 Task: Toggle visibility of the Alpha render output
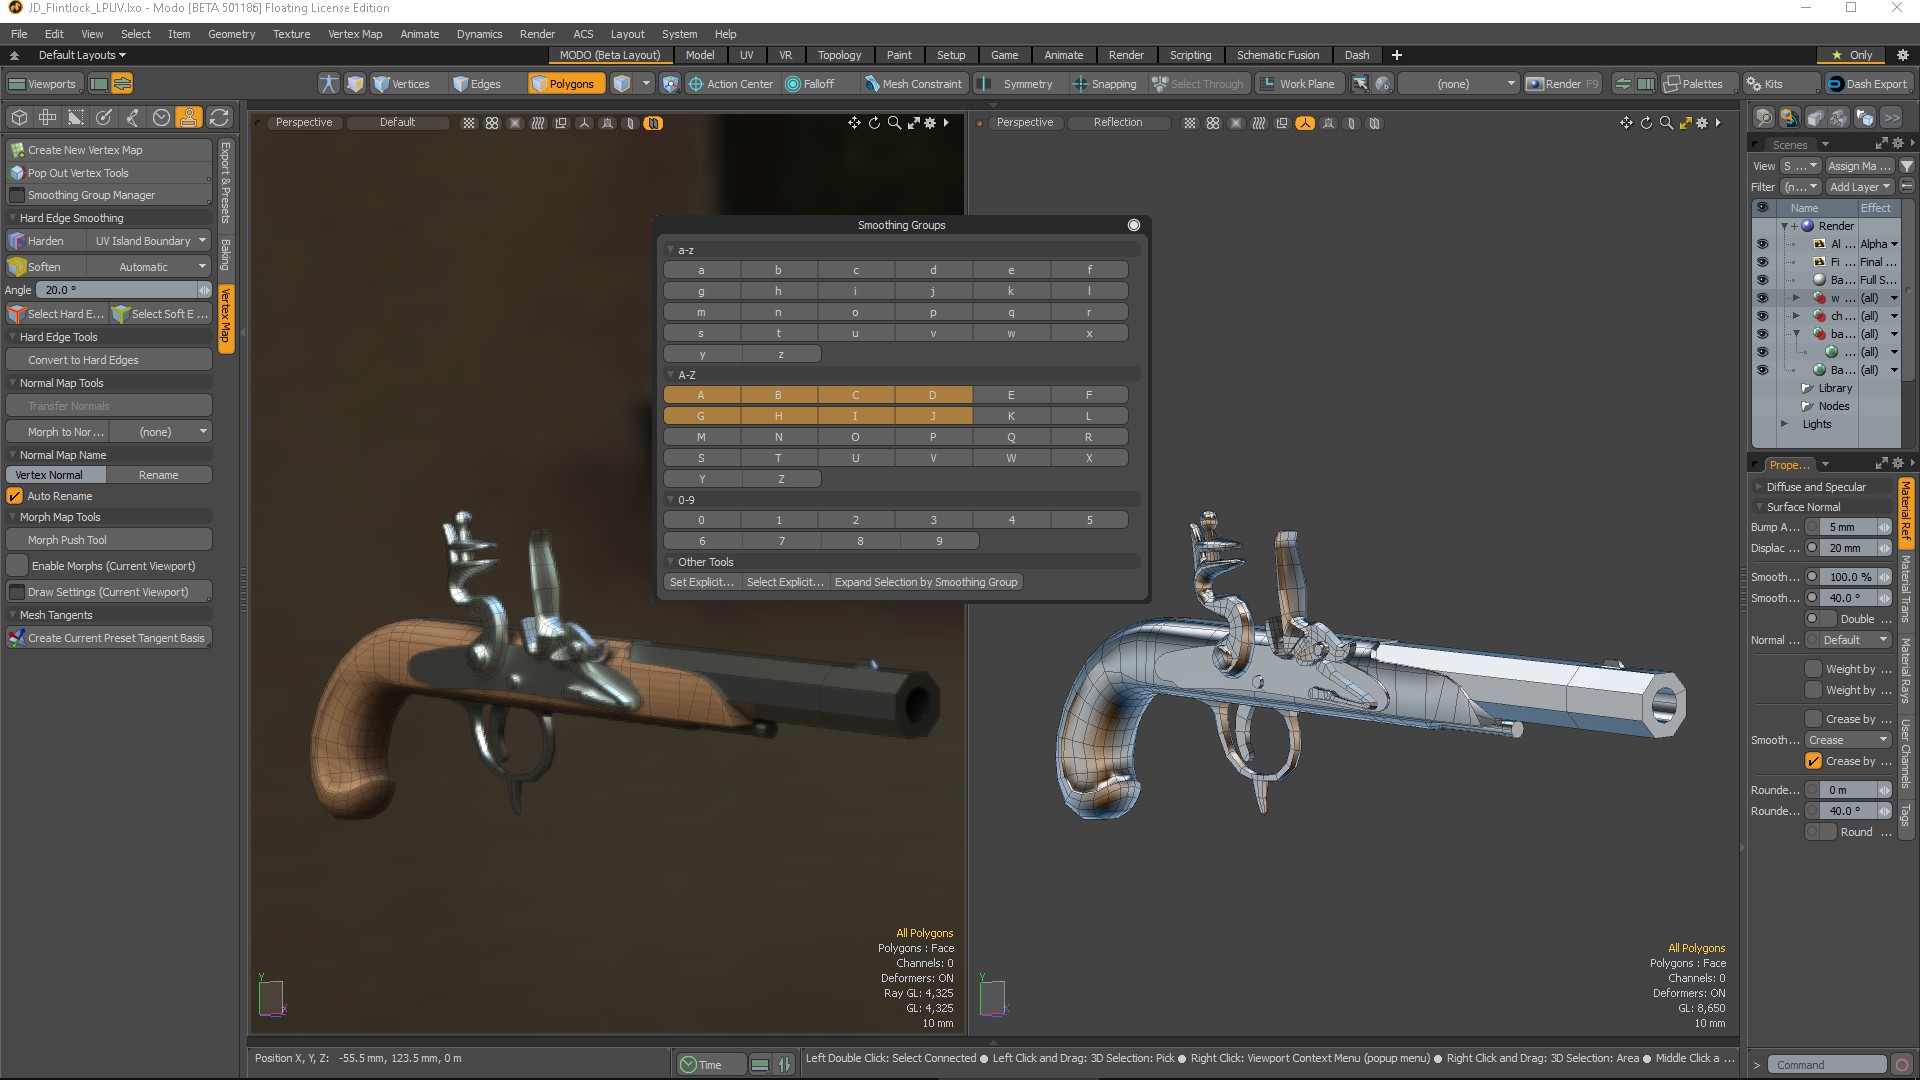[1762, 243]
